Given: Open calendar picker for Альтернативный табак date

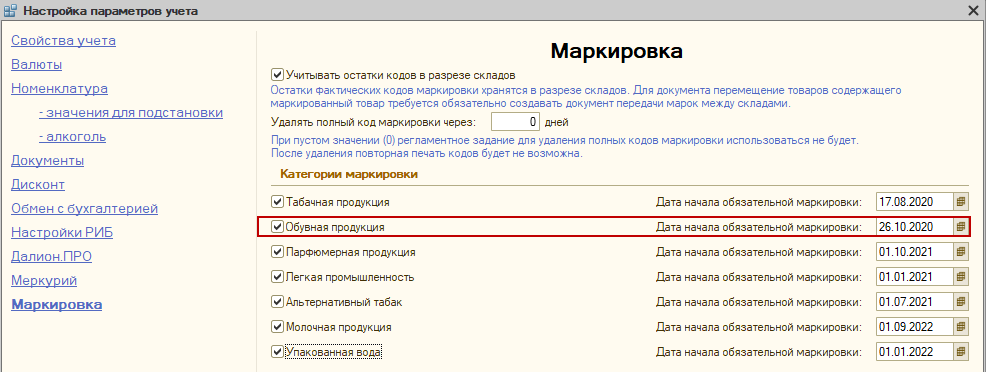Looking at the screenshot, I should (x=961, y=302).
